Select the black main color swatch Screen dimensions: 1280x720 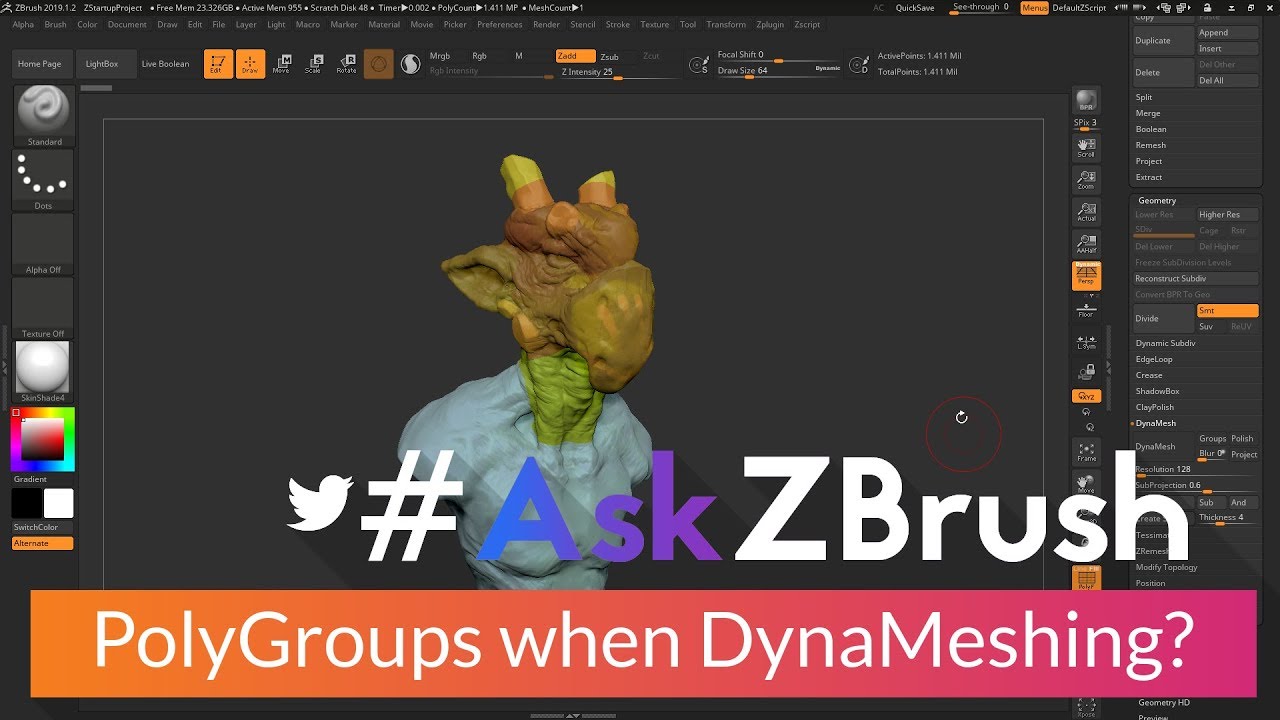(x=27, y=503)
